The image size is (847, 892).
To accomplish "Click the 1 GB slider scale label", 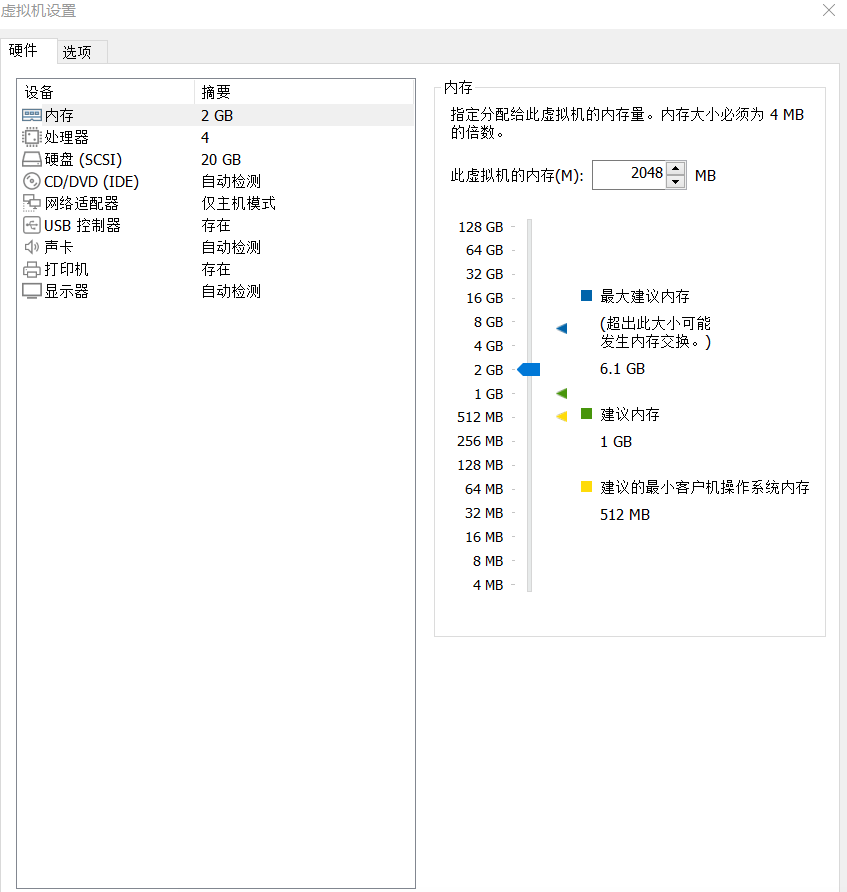I will (x=489, y=394).
